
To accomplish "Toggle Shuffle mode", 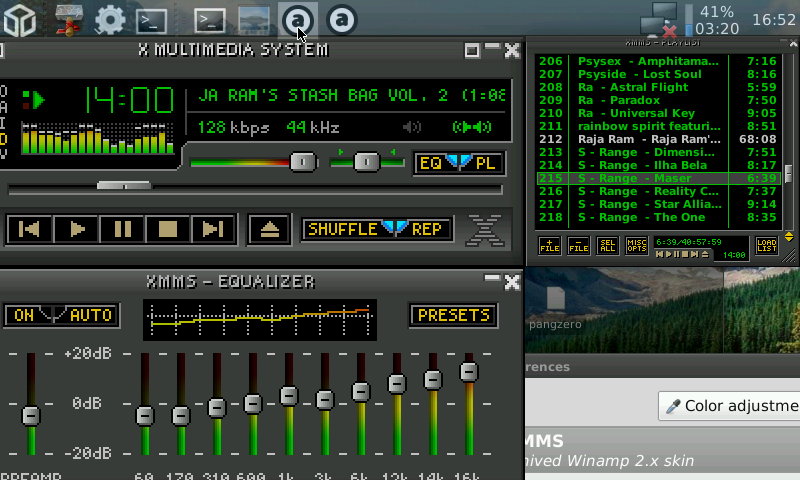I will 343,229.
